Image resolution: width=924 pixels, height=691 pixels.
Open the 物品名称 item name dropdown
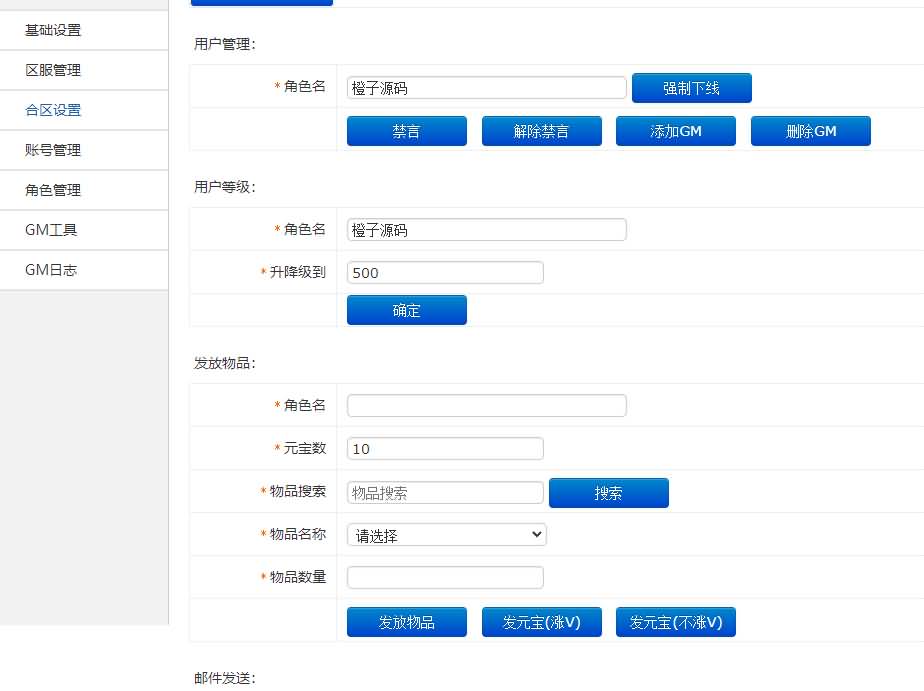[444, 534]
